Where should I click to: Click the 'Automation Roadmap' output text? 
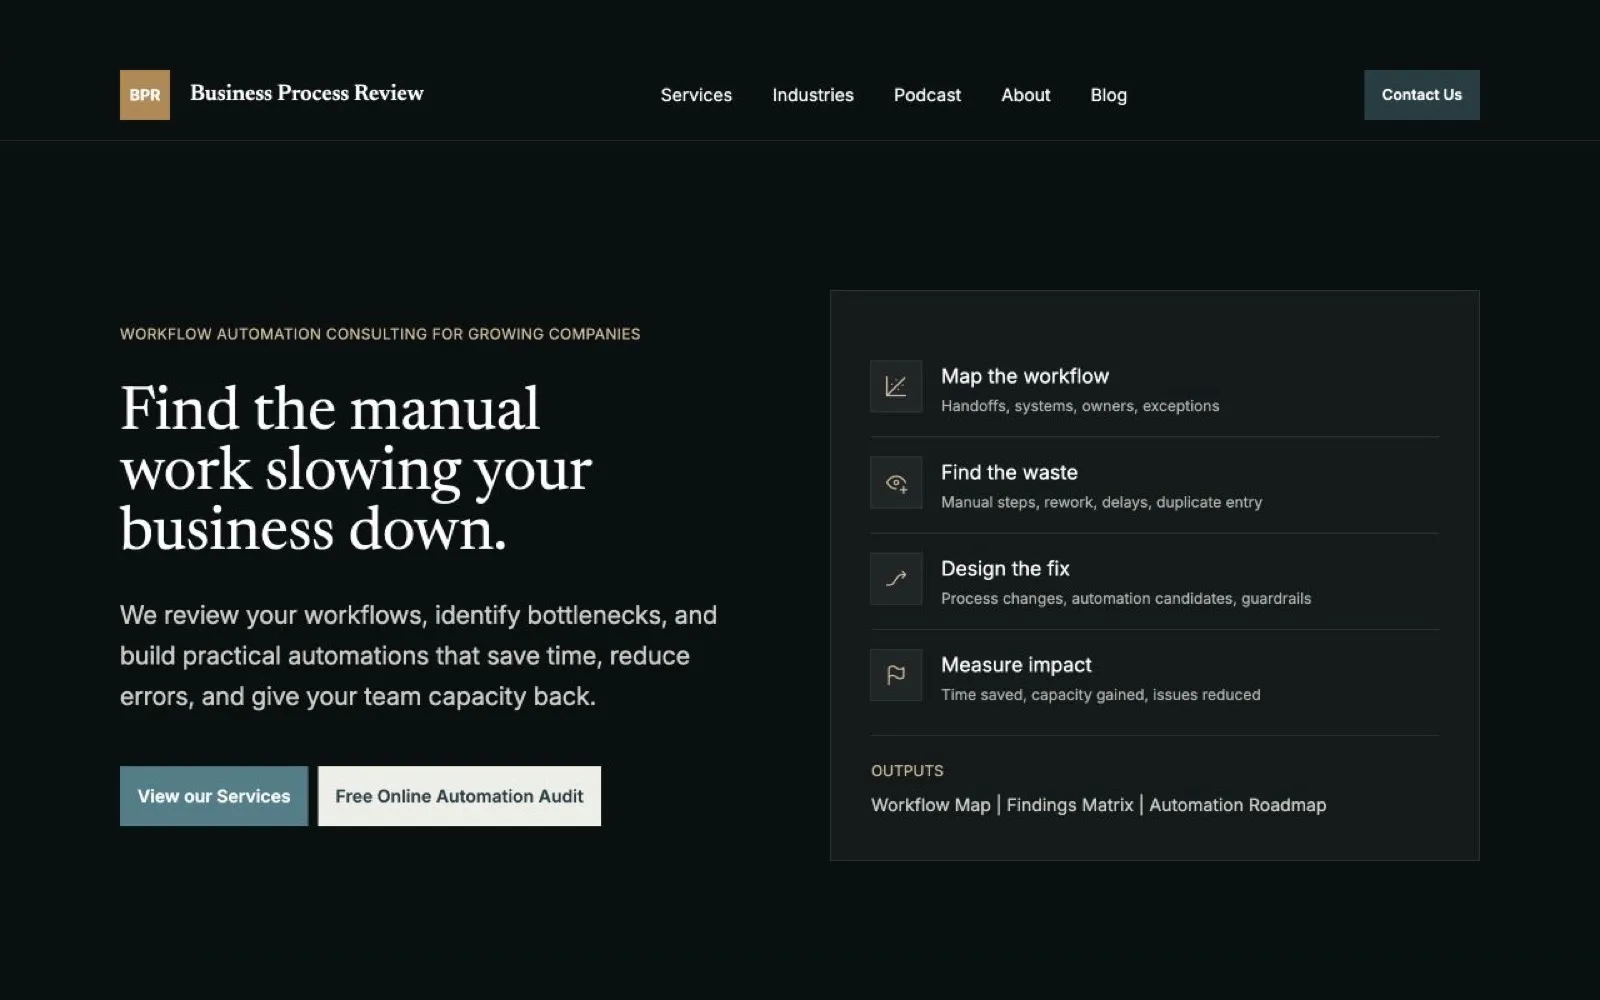(1238, 805)
